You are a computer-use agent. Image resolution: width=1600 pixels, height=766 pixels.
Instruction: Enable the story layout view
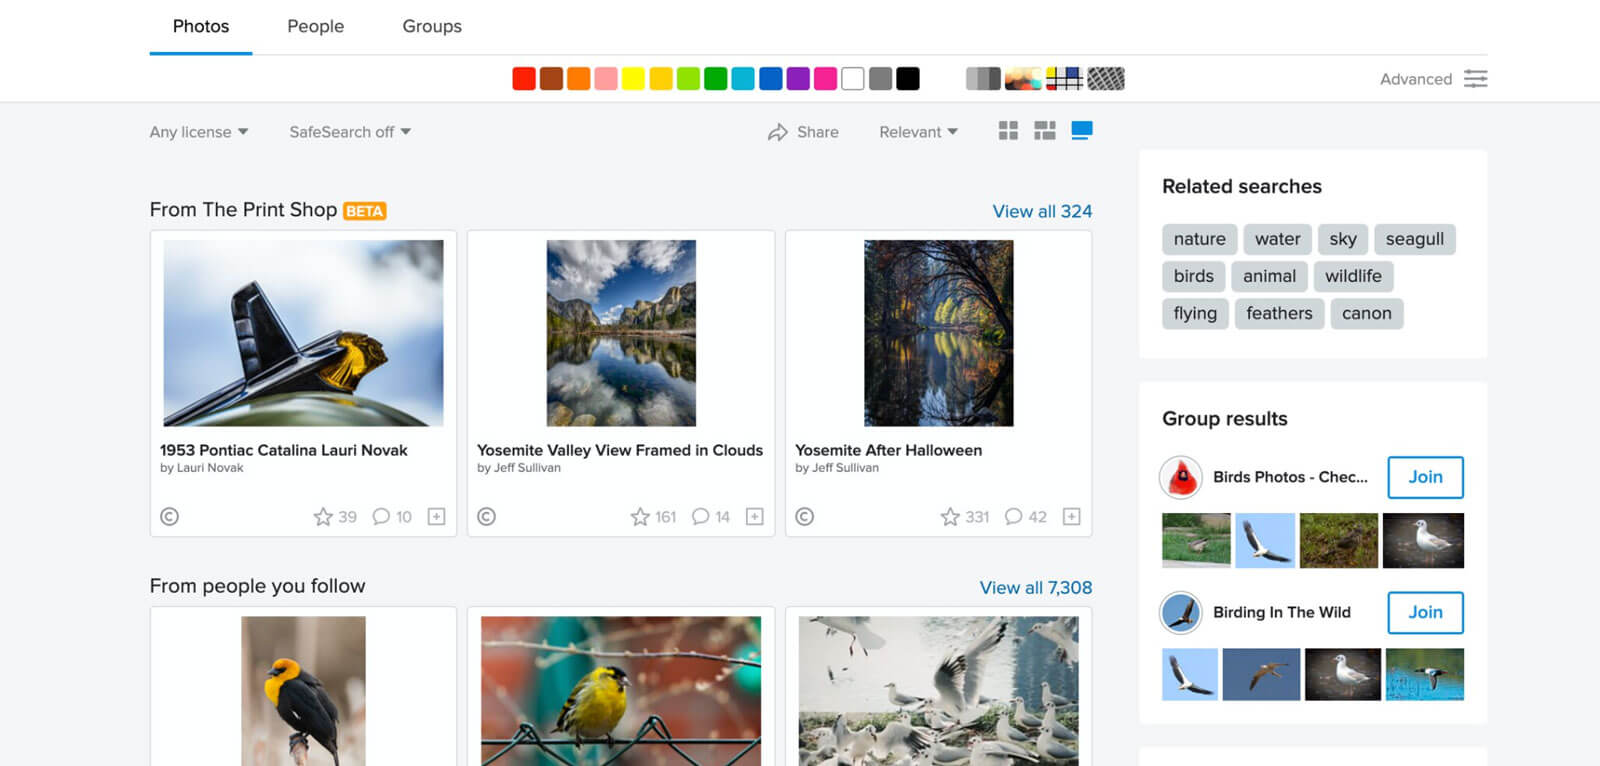[1082, 131]
